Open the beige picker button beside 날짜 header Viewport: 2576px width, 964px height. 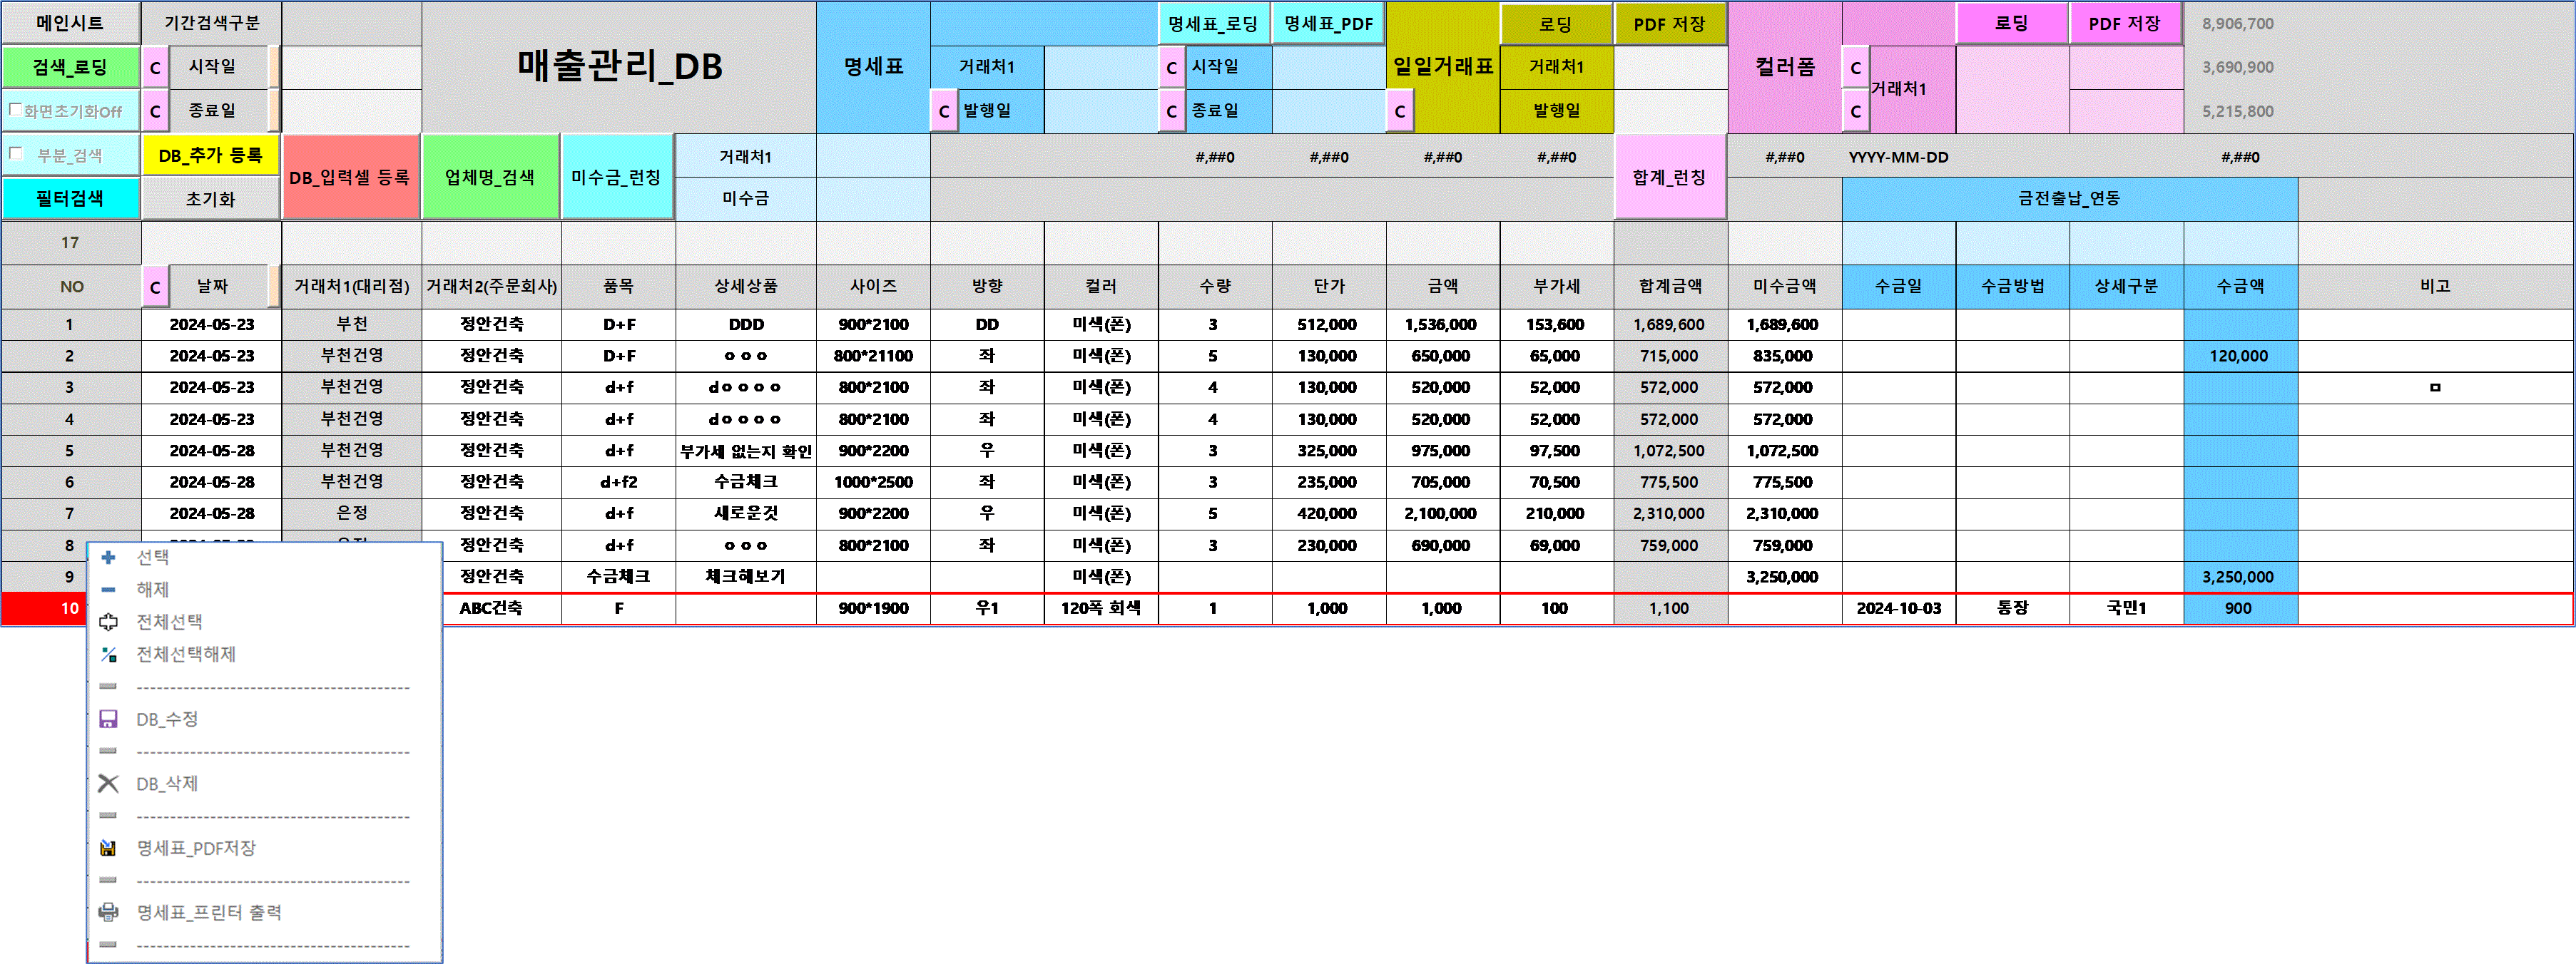pos(274,287)
